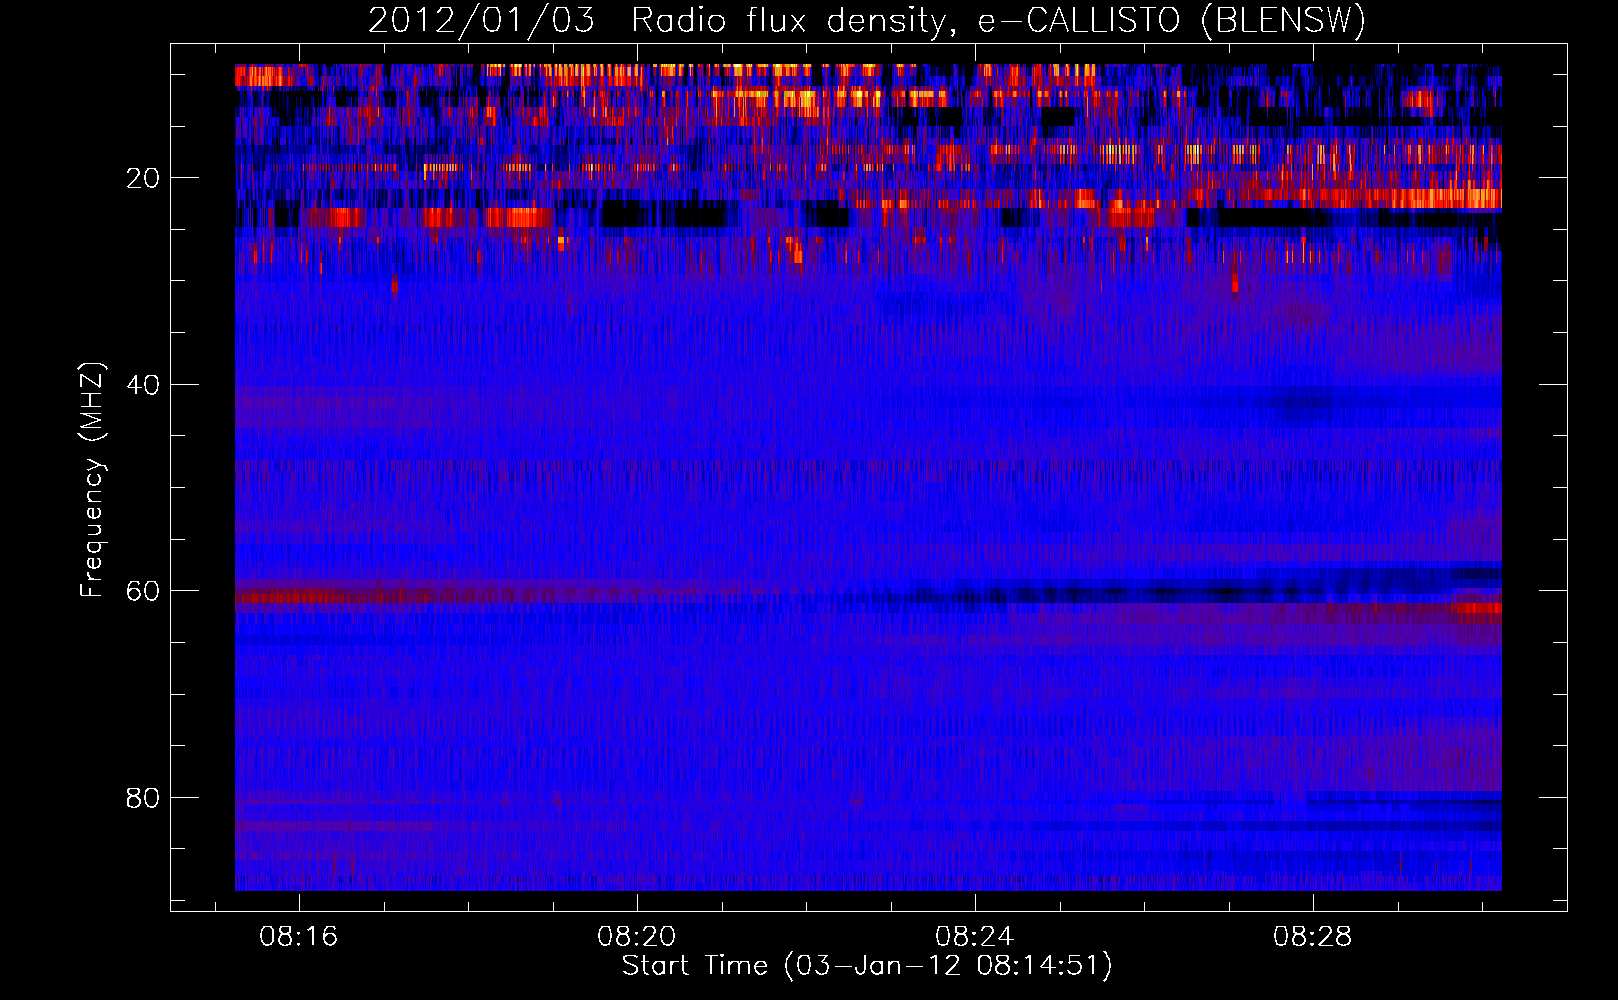Click the 08:16 time tick label

299,937
